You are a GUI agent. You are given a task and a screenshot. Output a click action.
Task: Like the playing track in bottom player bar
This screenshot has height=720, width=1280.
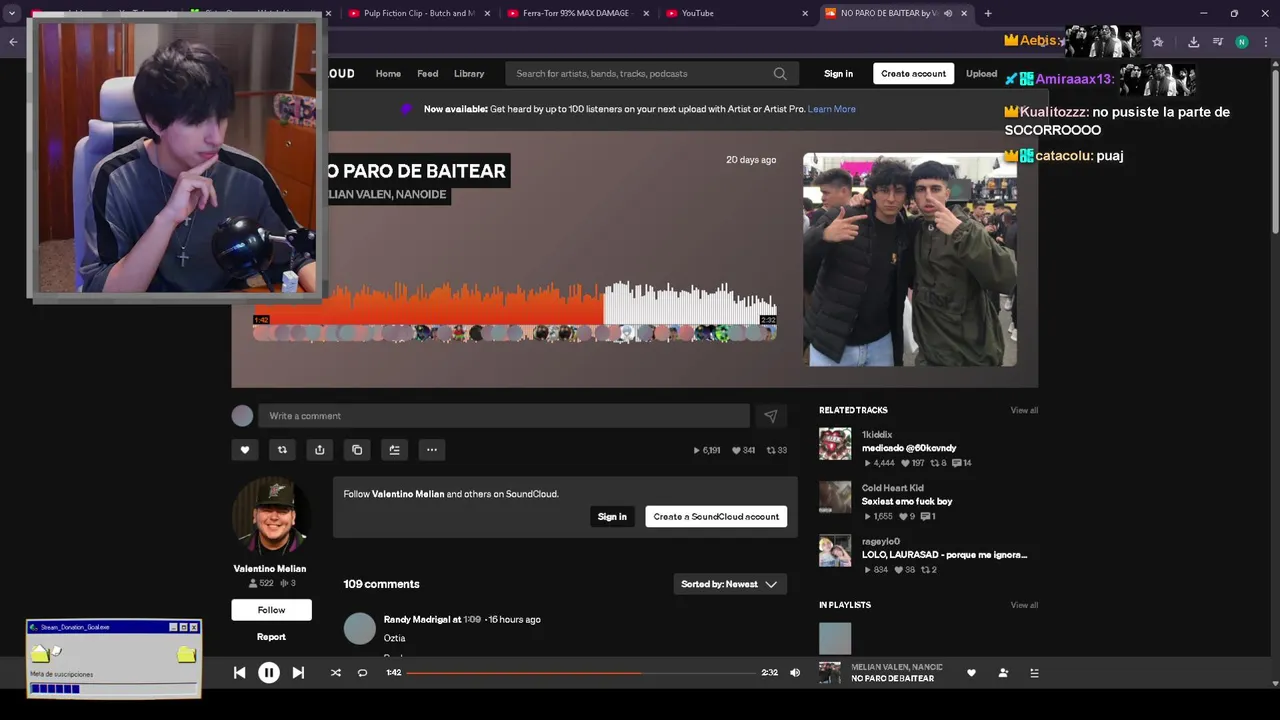(971, 673)
